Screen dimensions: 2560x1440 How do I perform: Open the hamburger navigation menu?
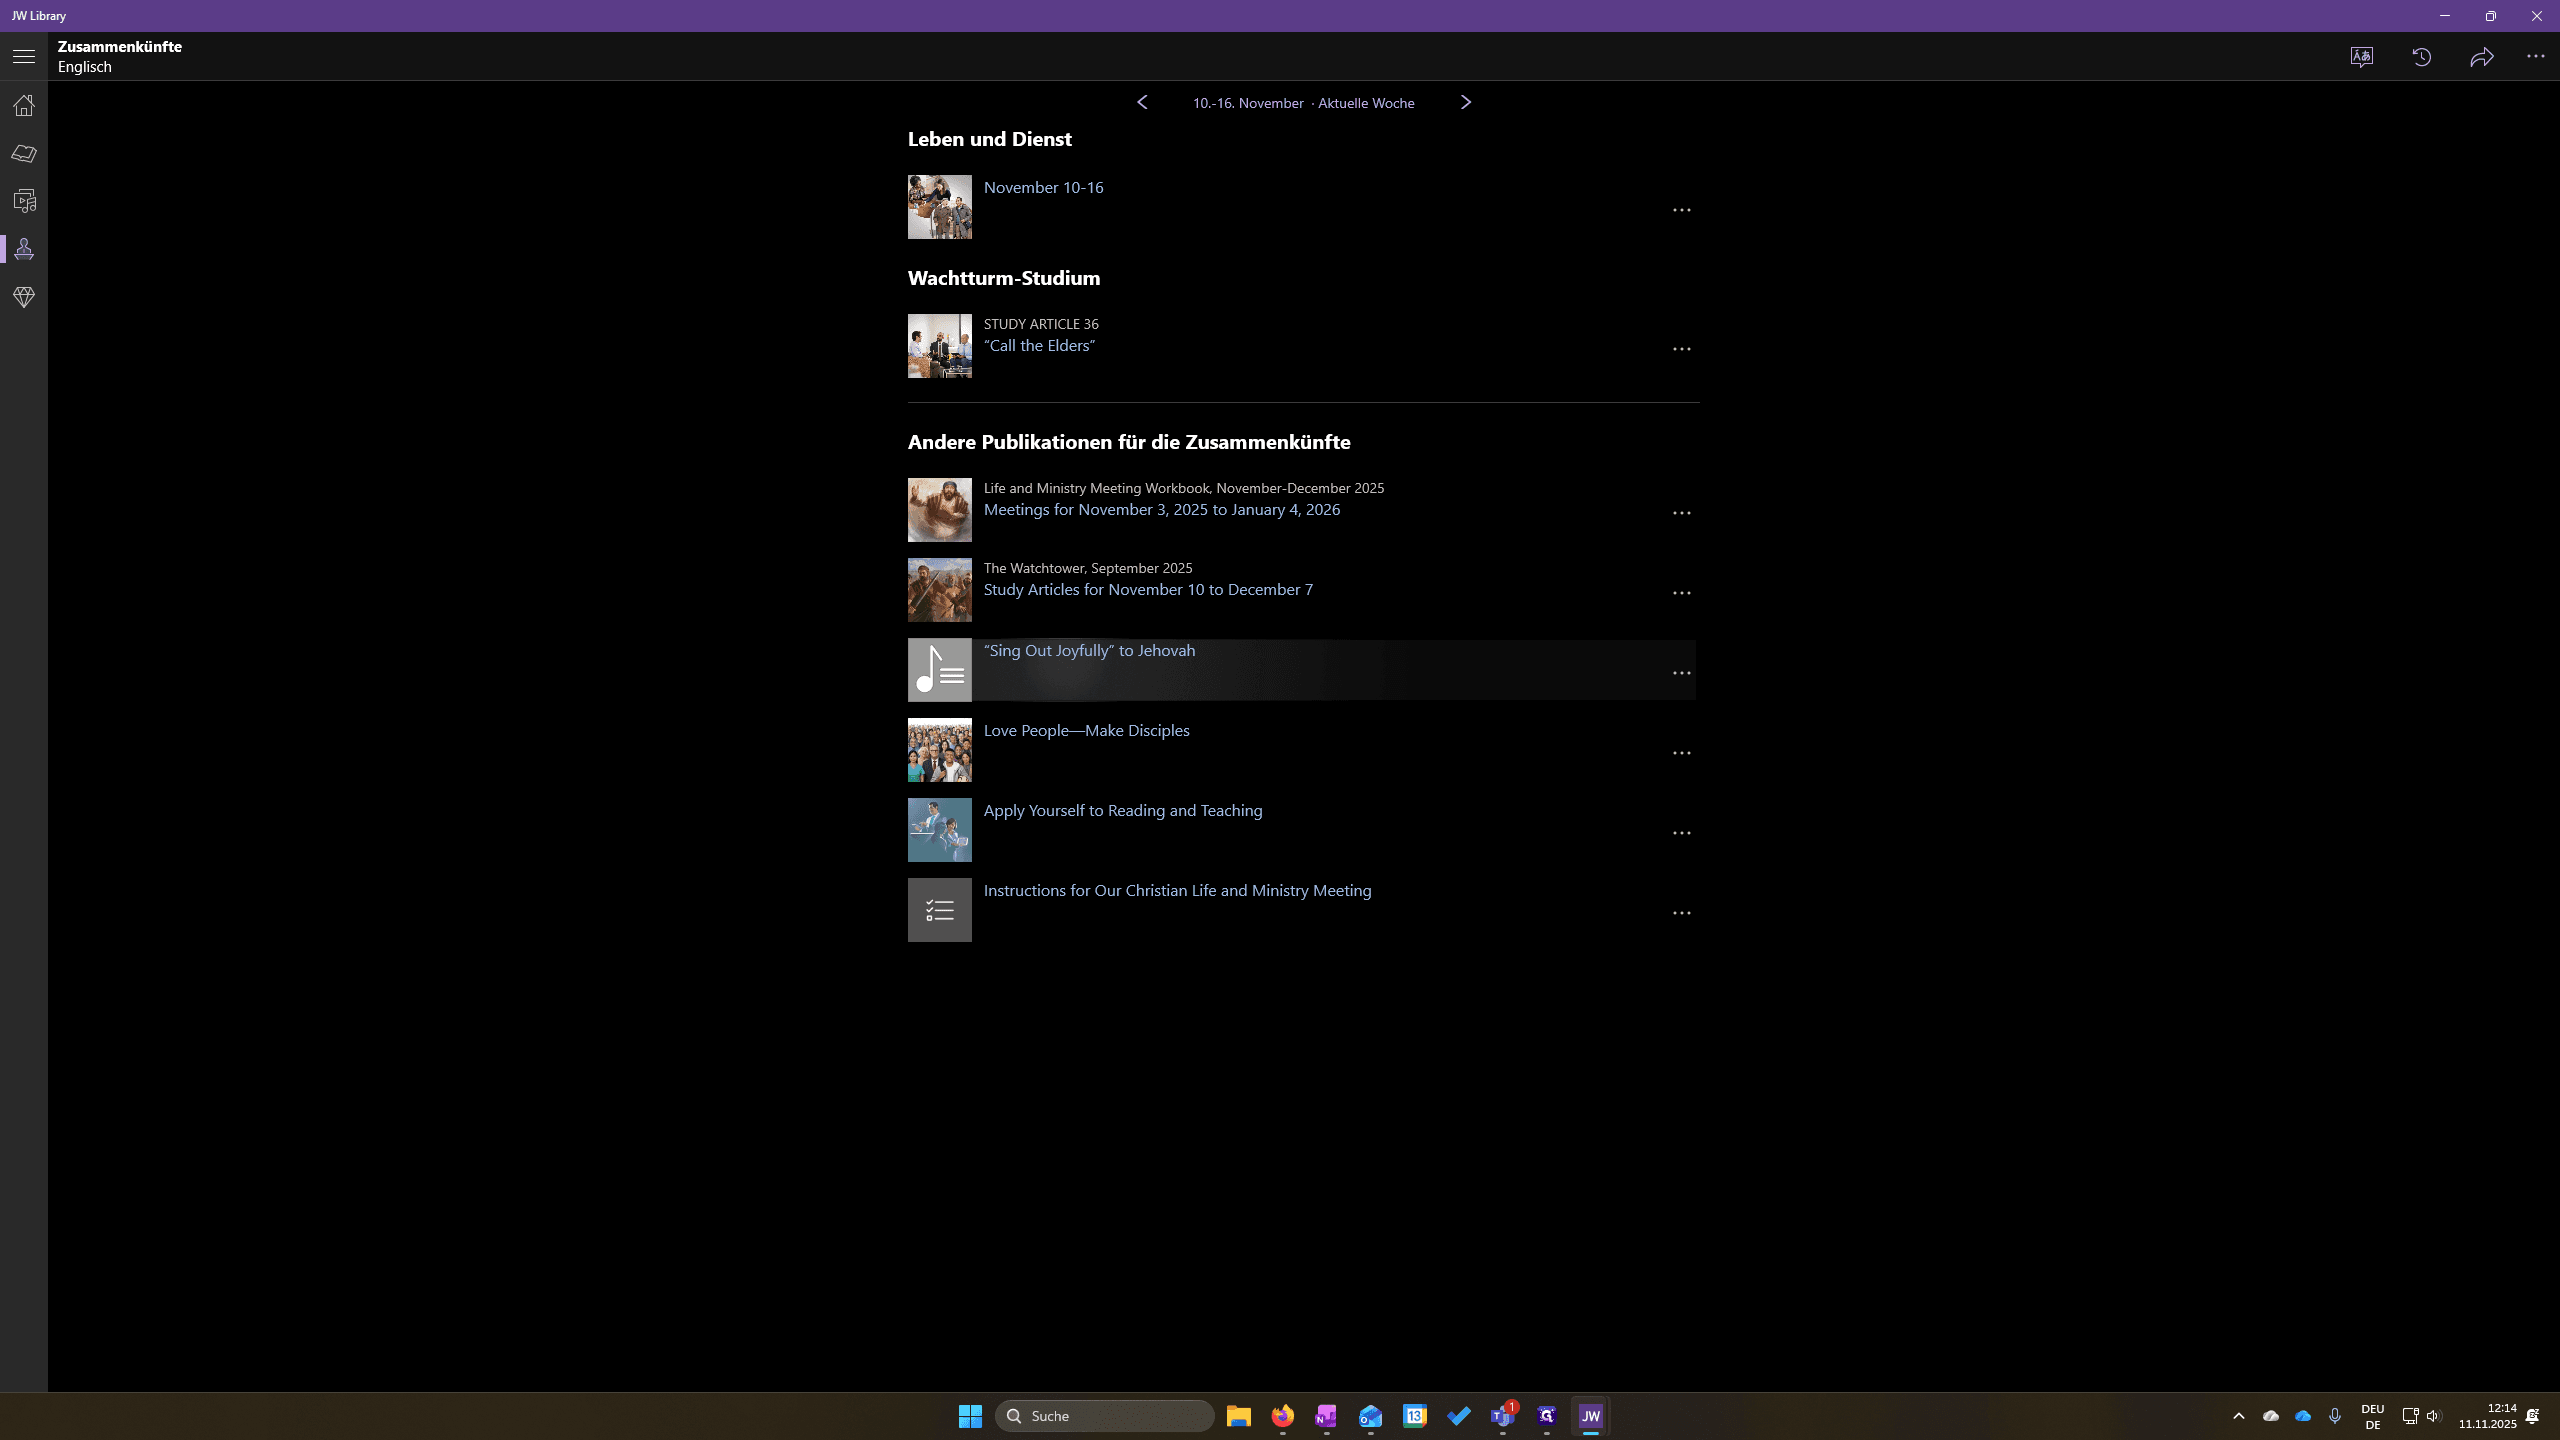point(24,57)
